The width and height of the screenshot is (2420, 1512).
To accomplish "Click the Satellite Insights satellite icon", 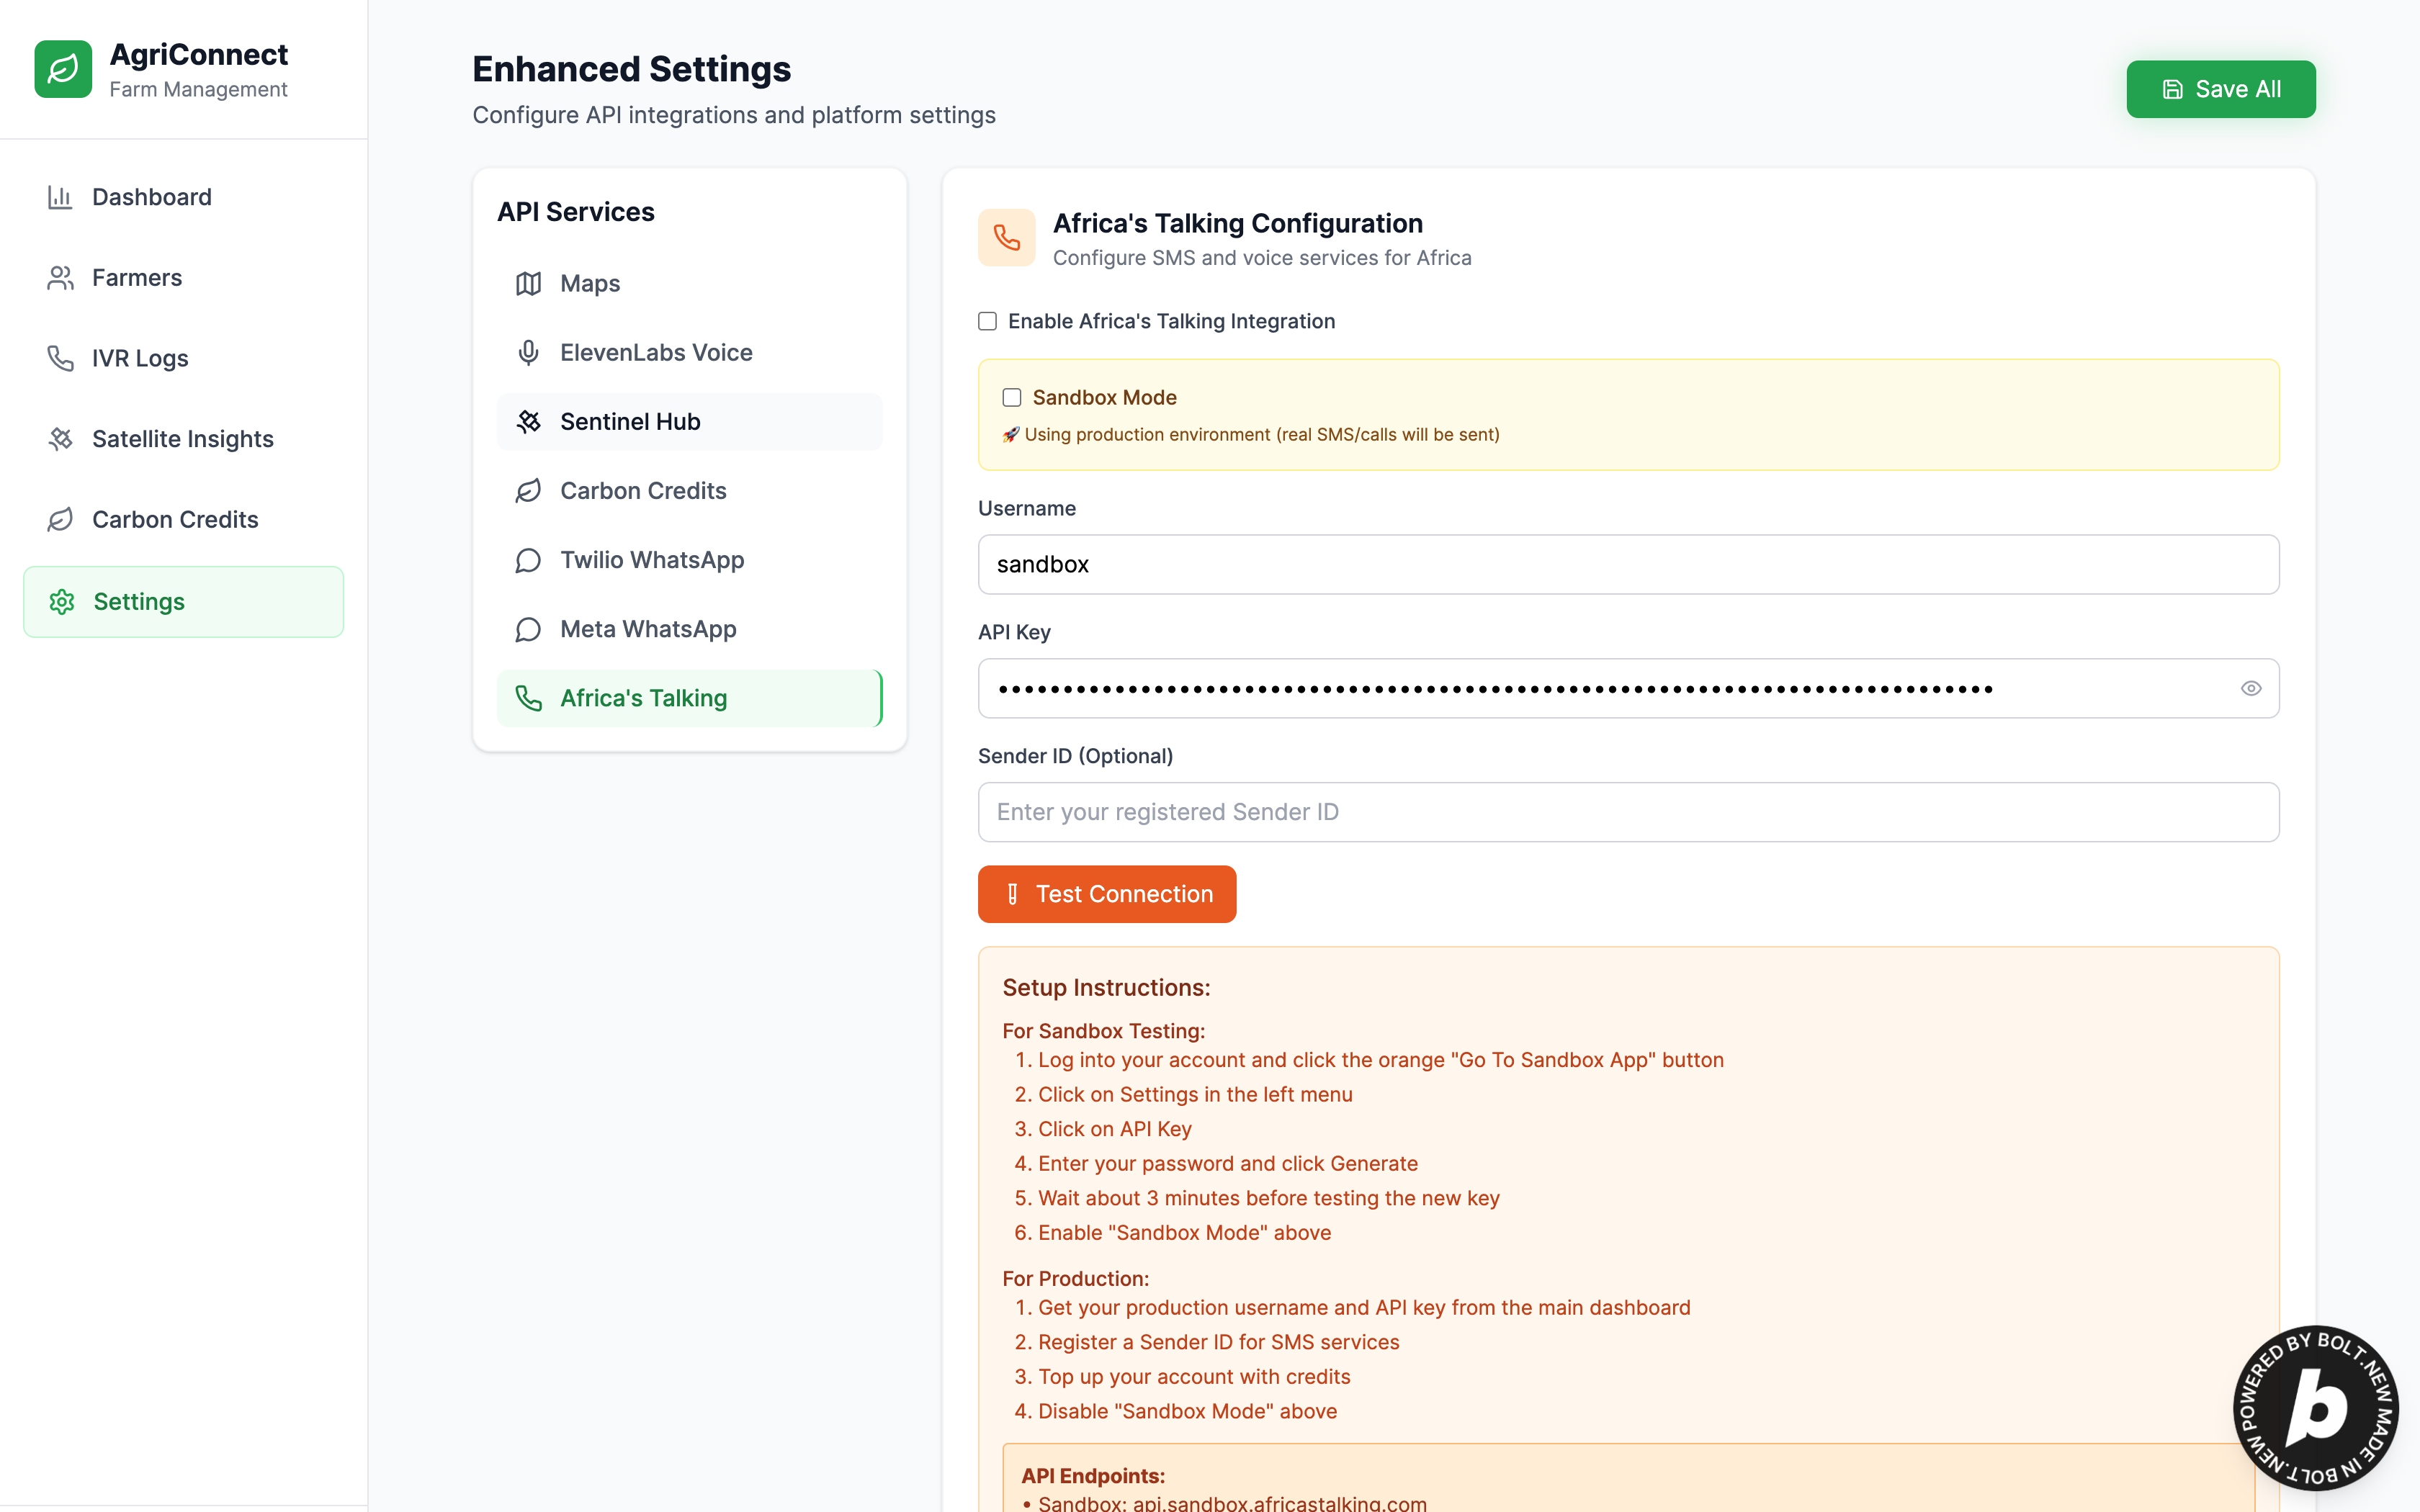I will [60, 439].
